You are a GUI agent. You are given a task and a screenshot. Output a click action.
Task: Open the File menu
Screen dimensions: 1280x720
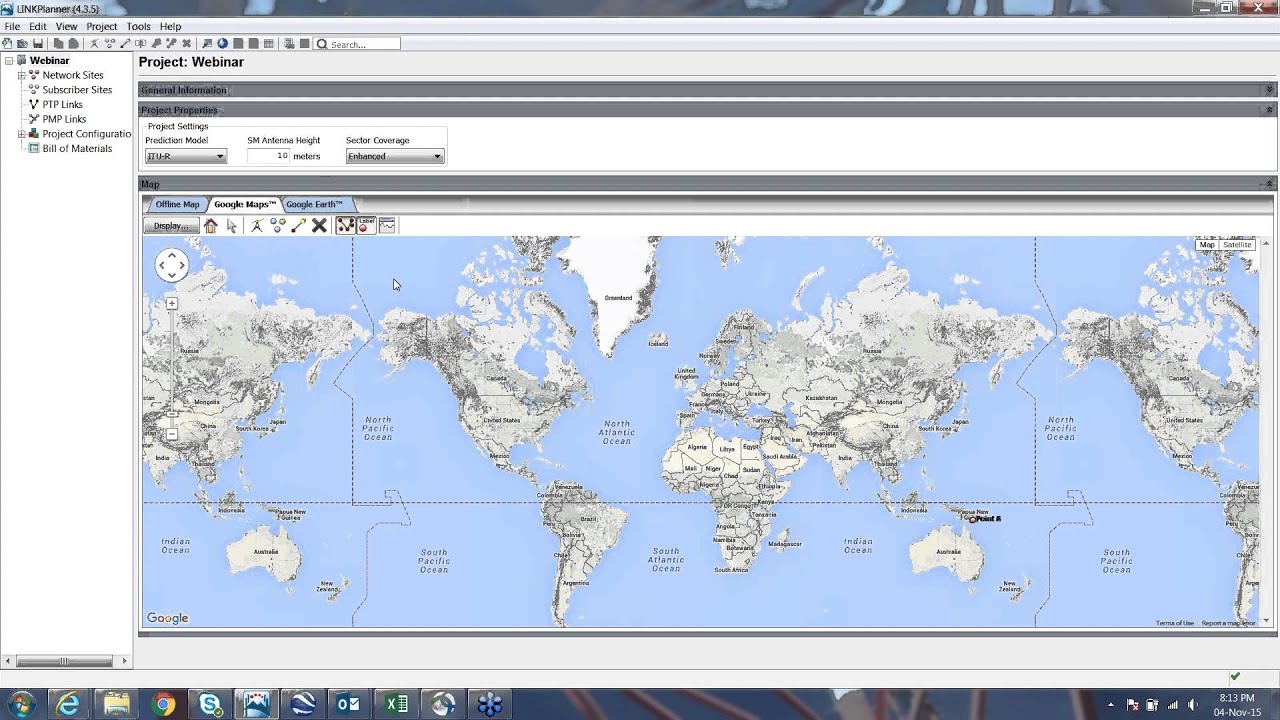(12, 26)
